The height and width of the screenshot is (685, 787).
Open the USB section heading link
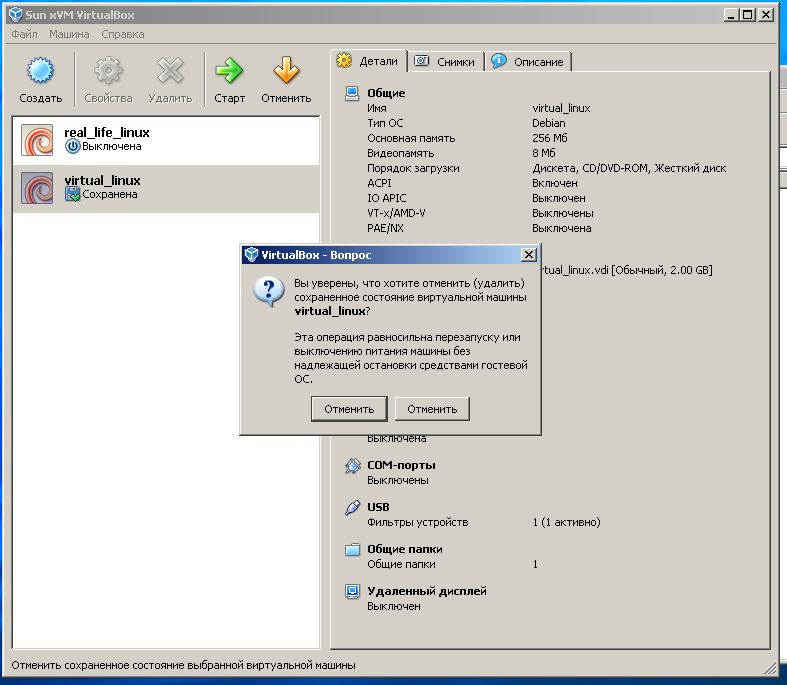[378, 507]
